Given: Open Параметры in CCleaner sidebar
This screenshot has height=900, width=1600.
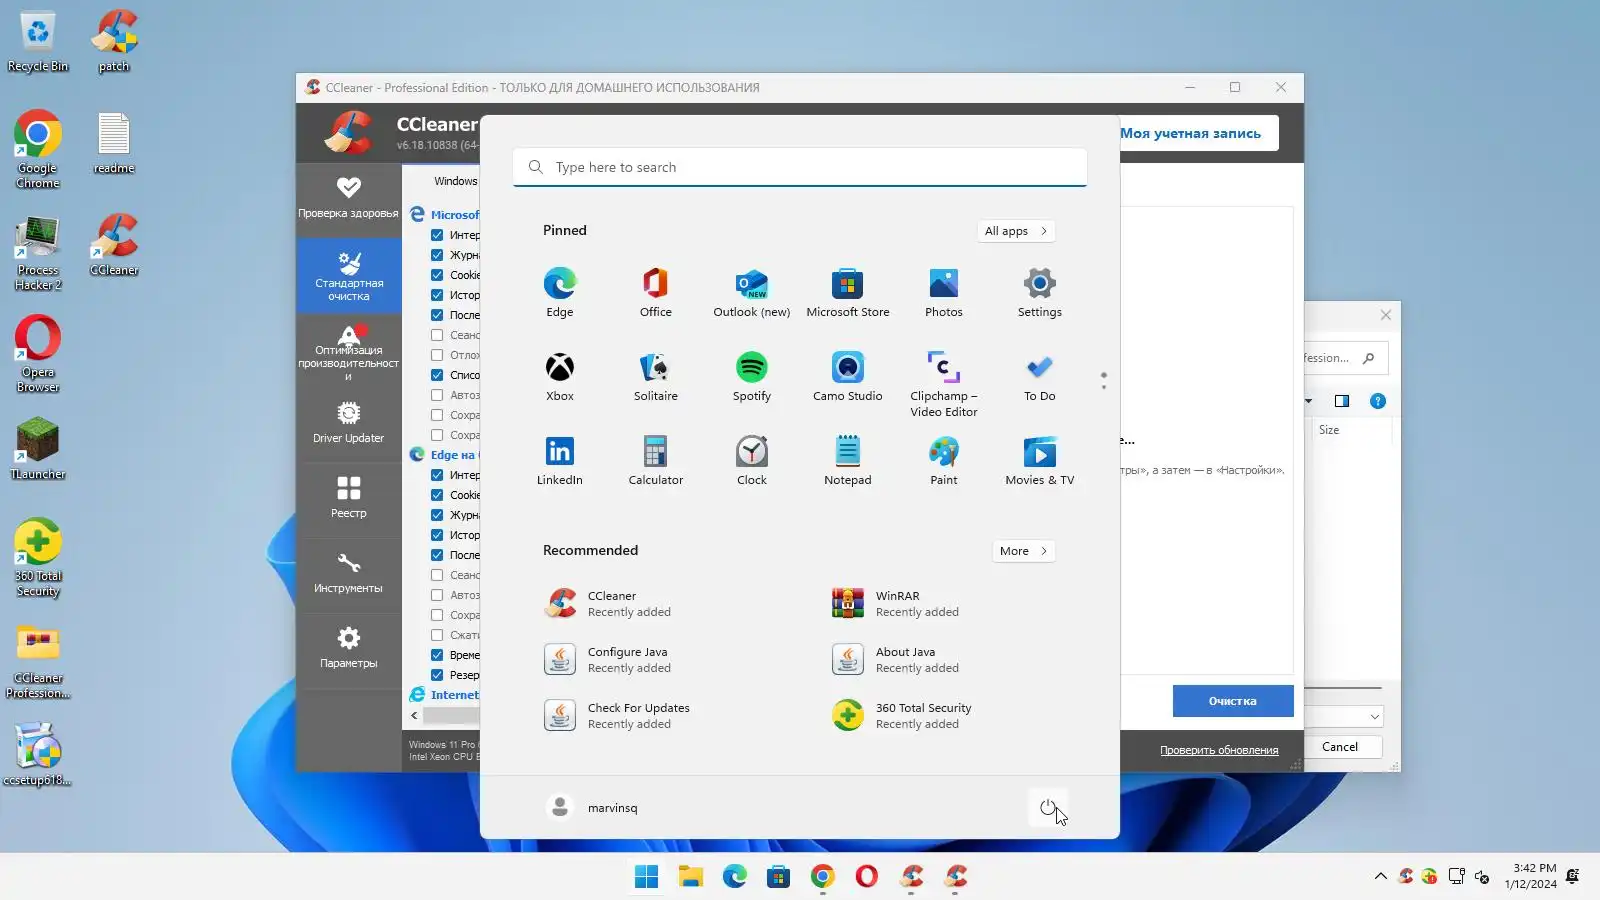Looking at the screenshot, I should pos(348,647).
